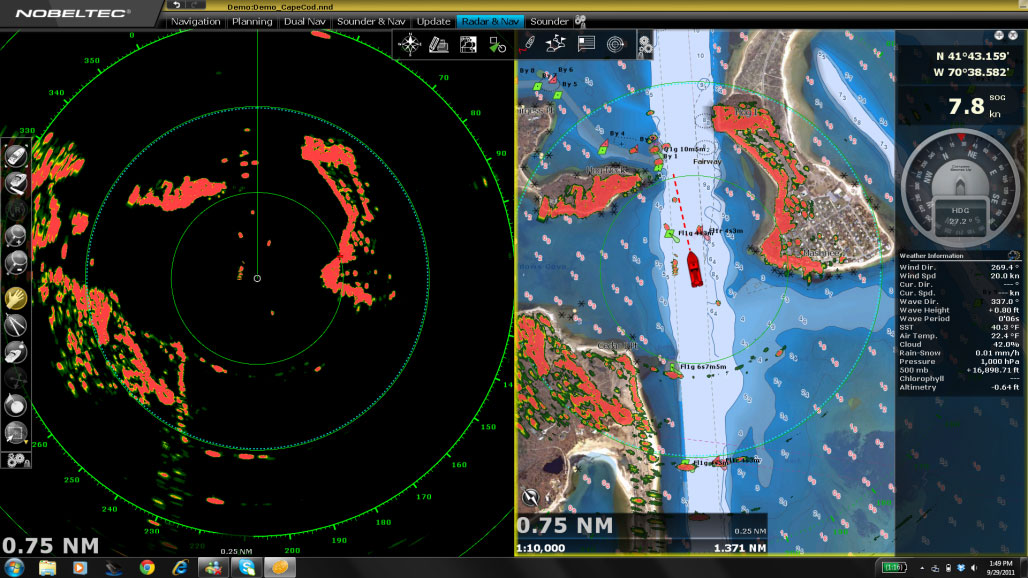This screenshot has width=1028, height=578.
Task: Click the Altimetry weather row
Action: click(960, 387)
